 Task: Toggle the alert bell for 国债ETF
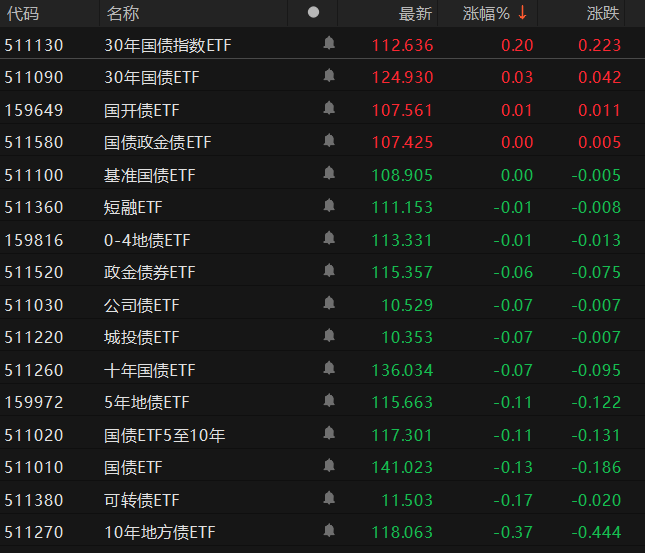coord(329,466)
